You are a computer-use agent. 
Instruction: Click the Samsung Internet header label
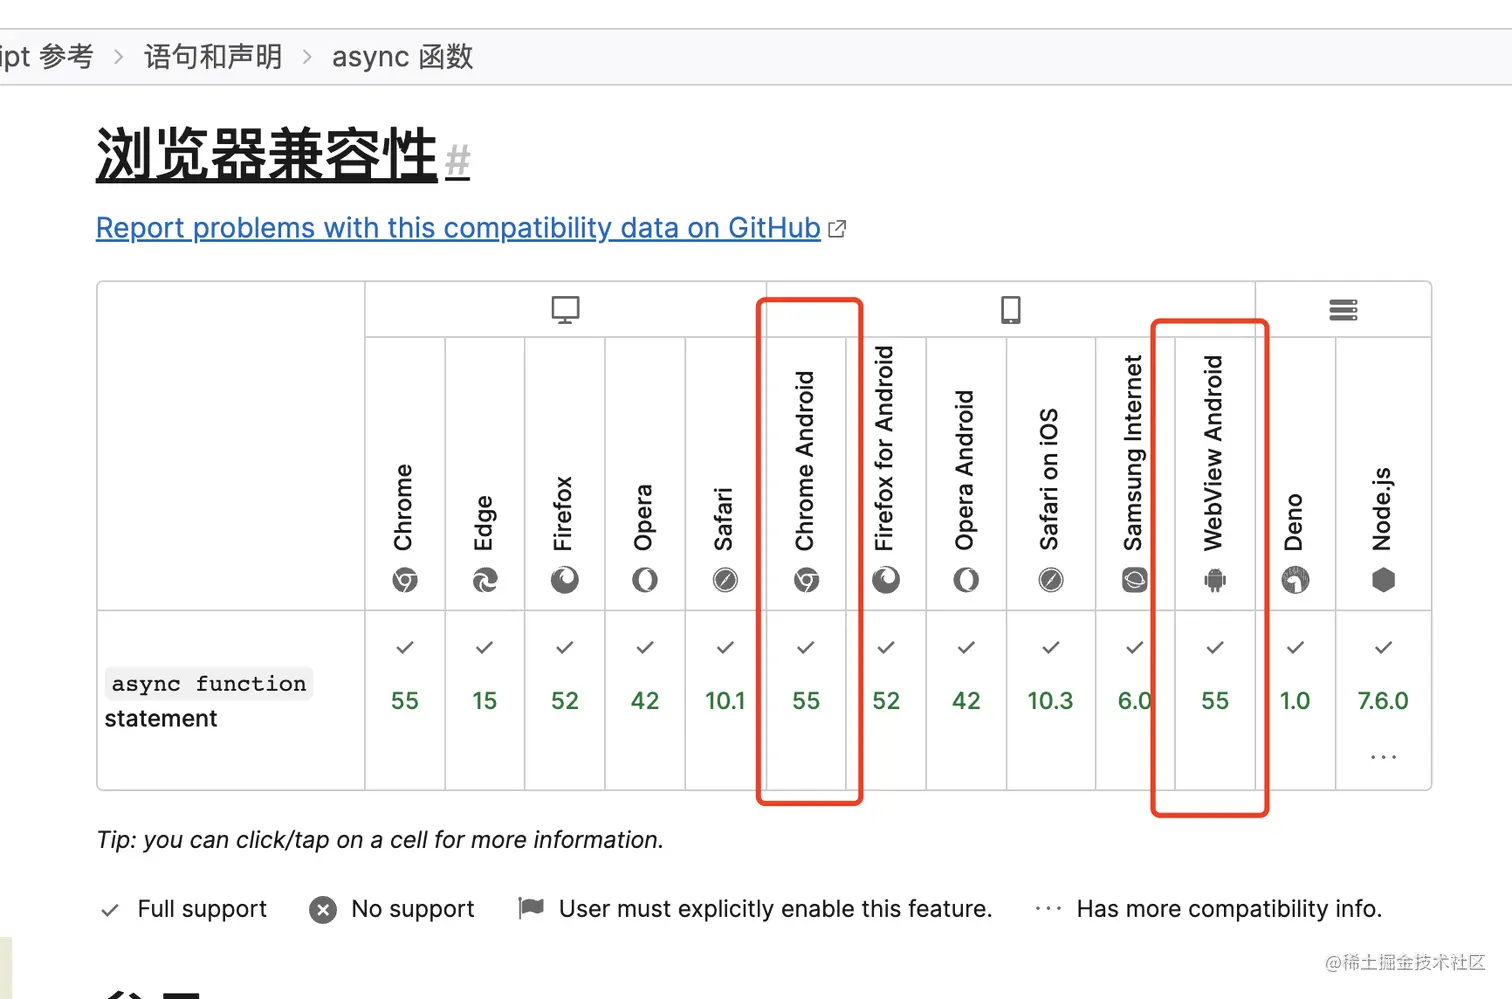[x=1133, y=452]
